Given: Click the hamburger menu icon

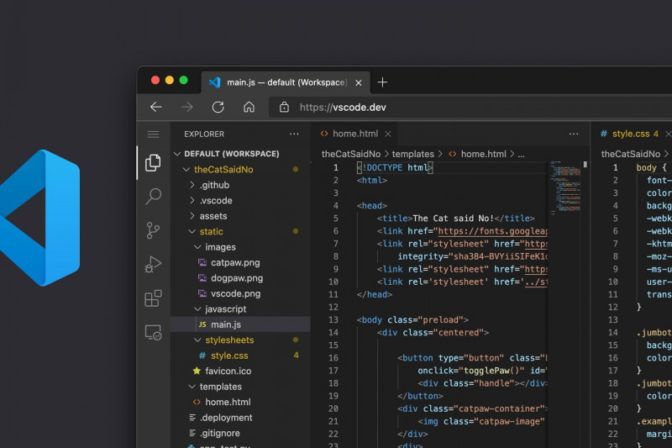Looking at the screenshot, I should click(153, 134).
